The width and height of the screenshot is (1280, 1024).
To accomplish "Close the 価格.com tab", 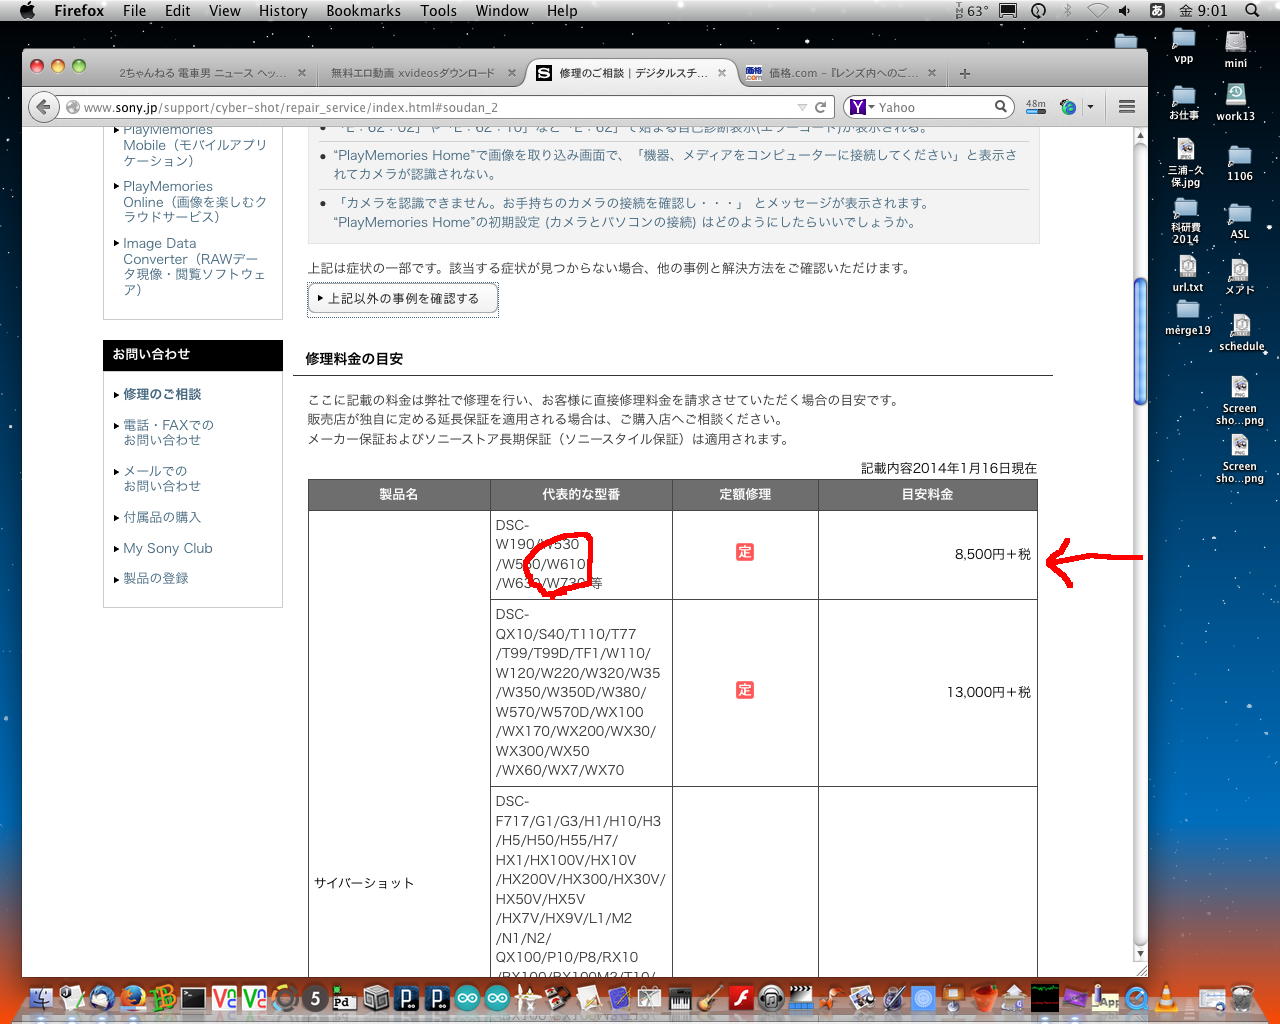I will point(932,73).
